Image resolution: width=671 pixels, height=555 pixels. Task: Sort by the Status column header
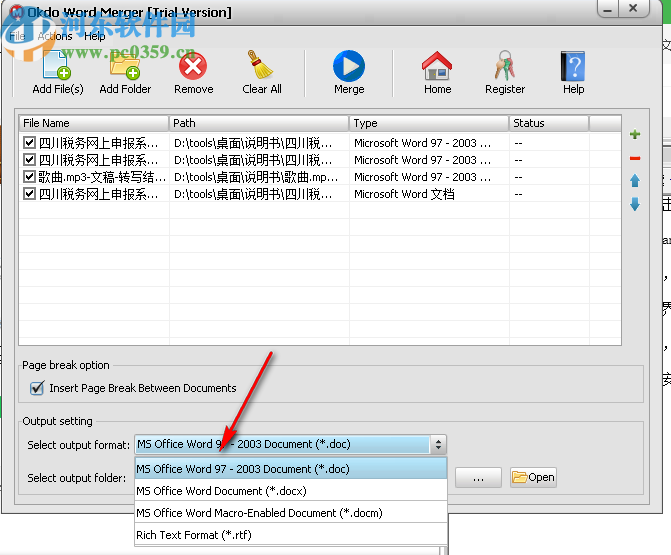[549, 123]
